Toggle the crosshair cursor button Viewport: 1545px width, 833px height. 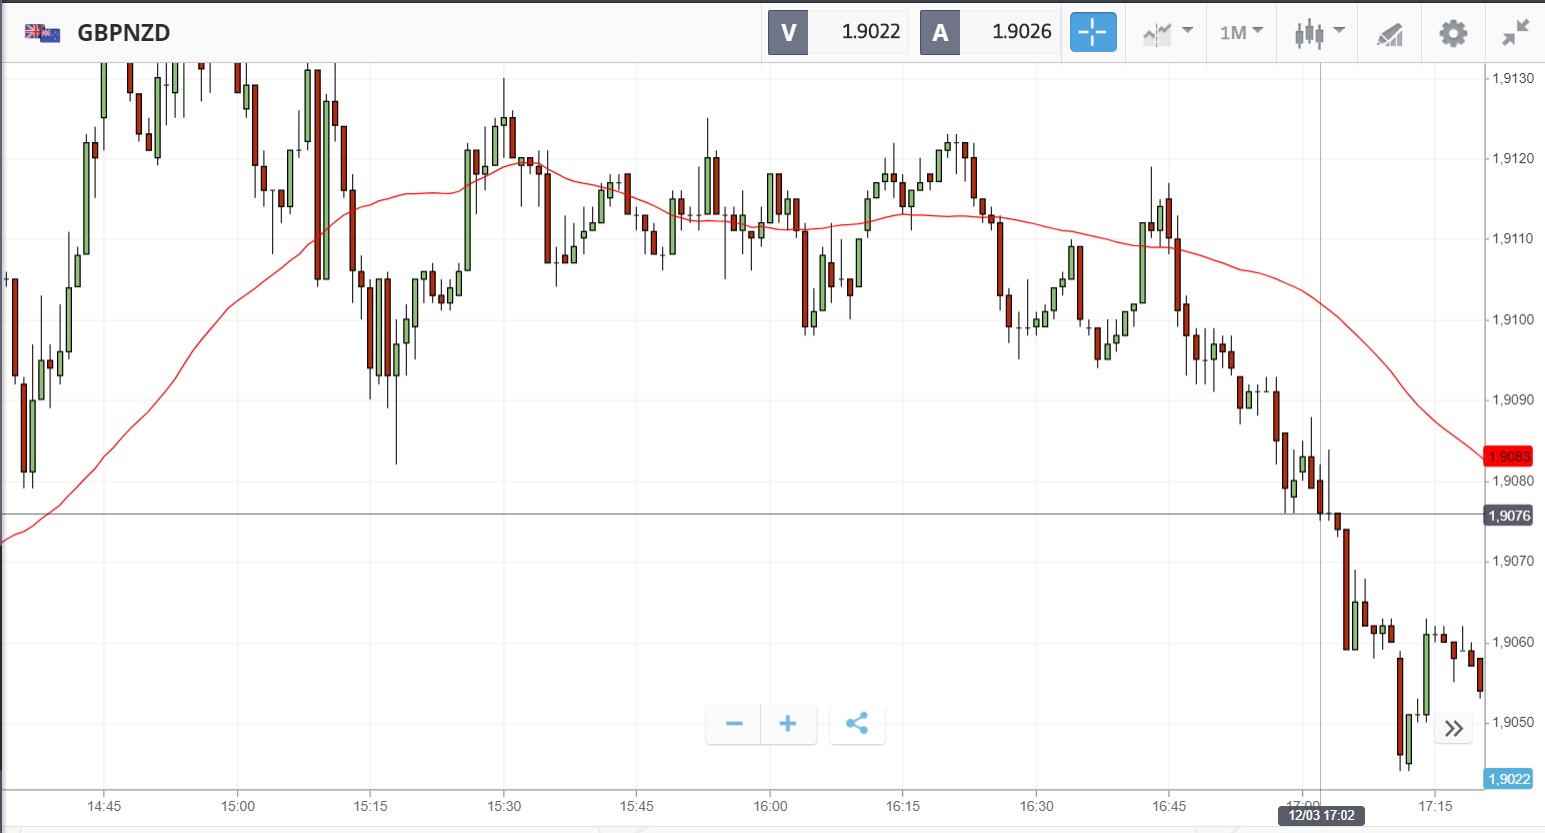coord(1092,32)
